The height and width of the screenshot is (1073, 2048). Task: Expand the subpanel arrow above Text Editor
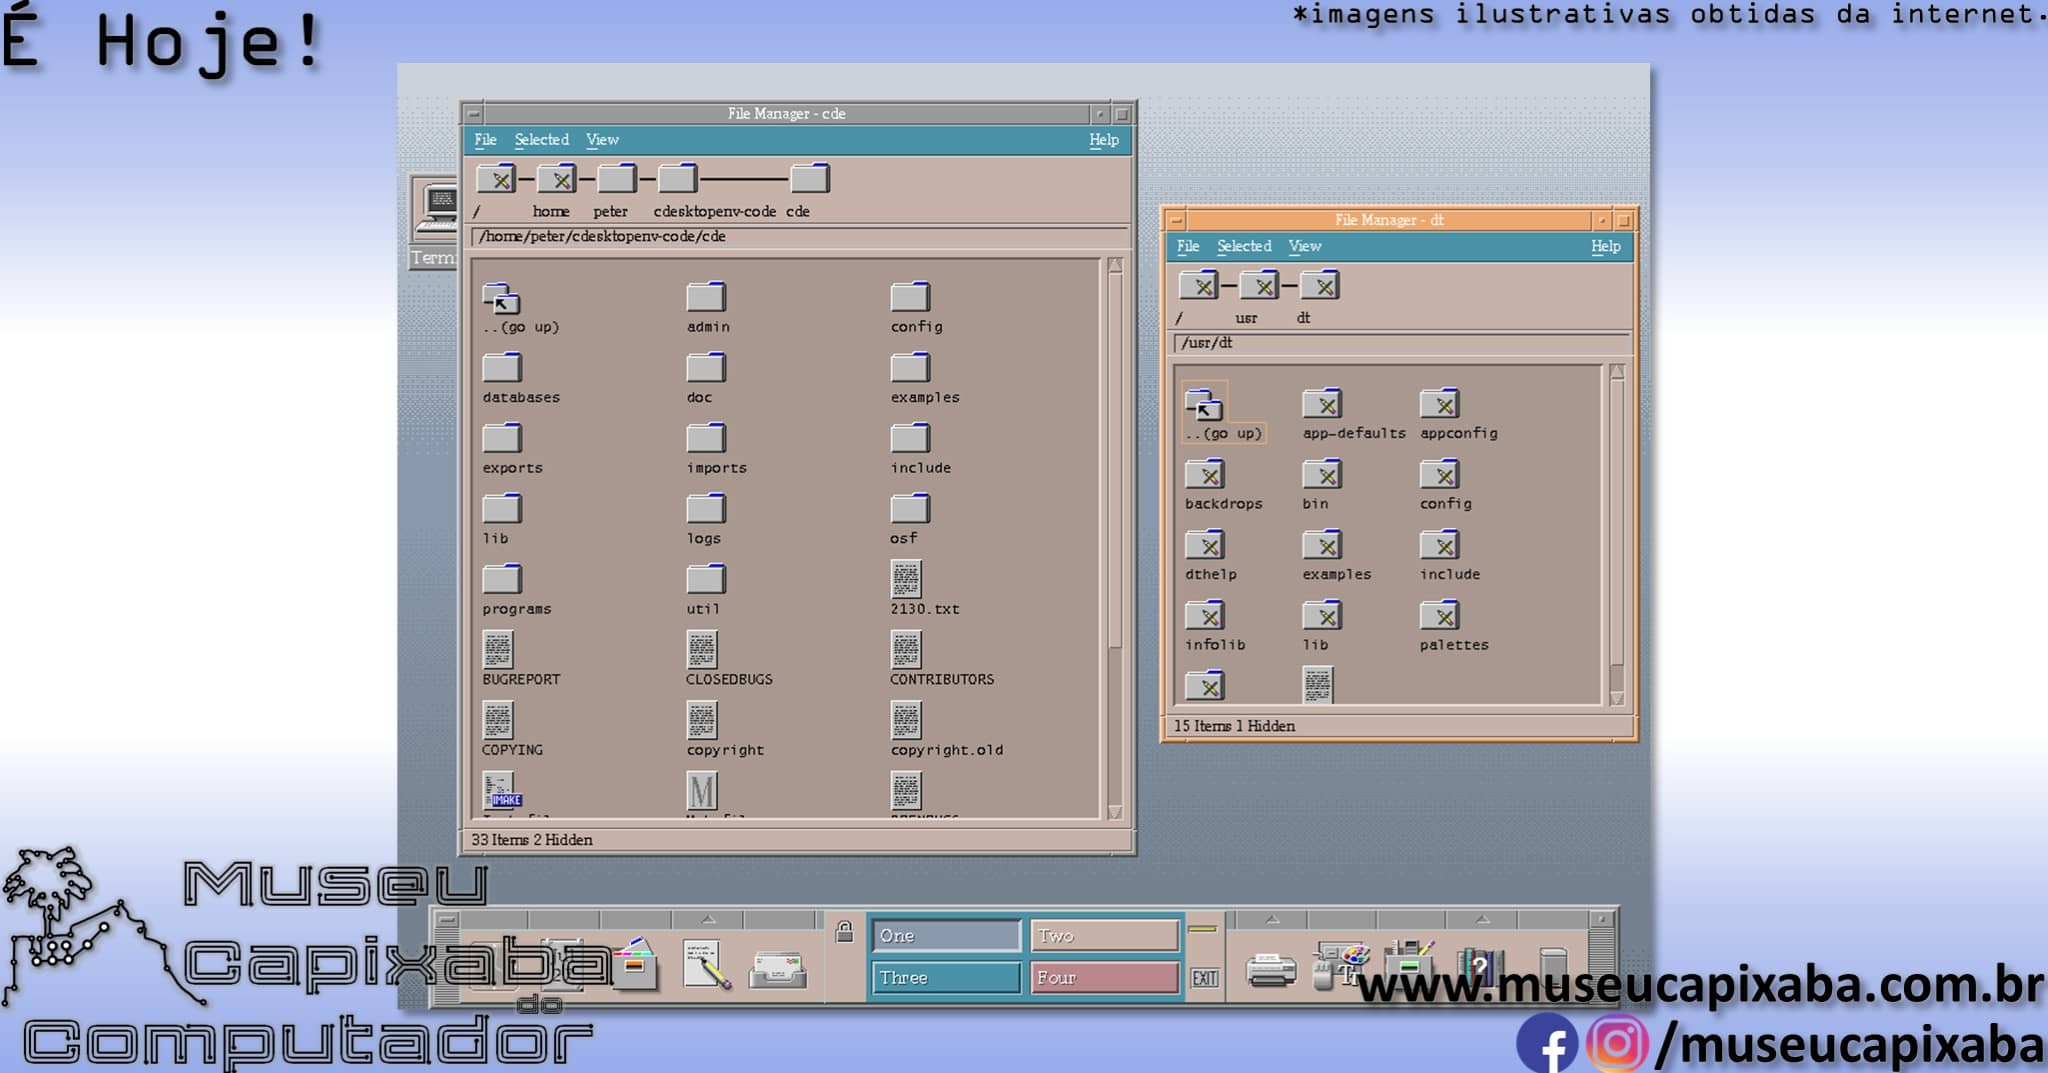coord(708,920)
